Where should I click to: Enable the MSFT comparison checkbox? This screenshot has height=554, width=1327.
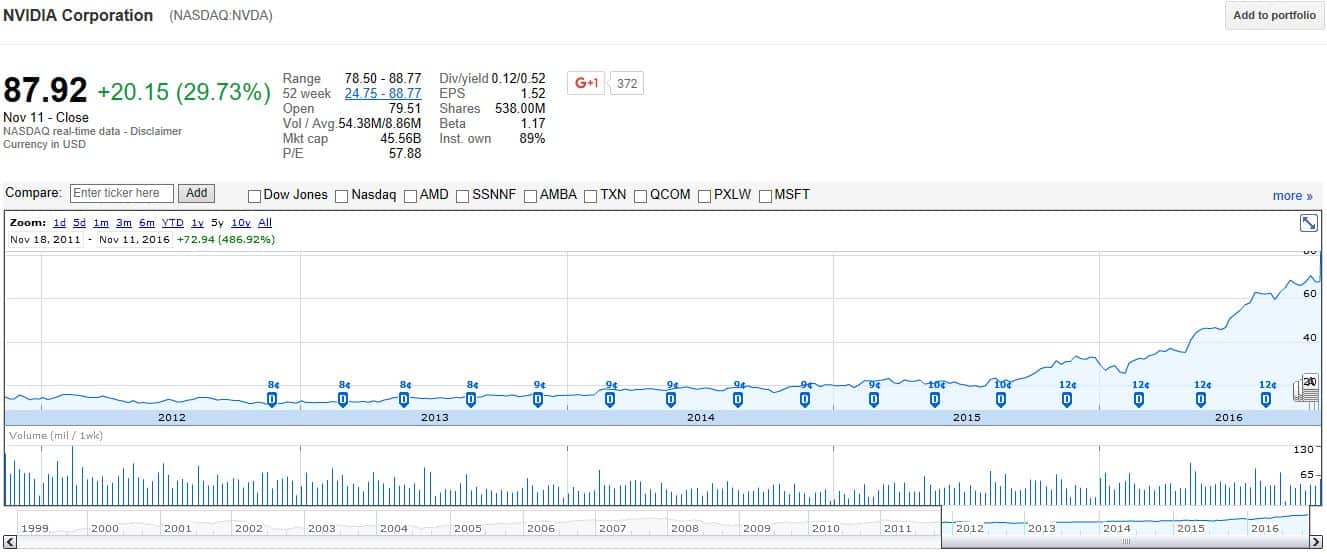(766, 196)
